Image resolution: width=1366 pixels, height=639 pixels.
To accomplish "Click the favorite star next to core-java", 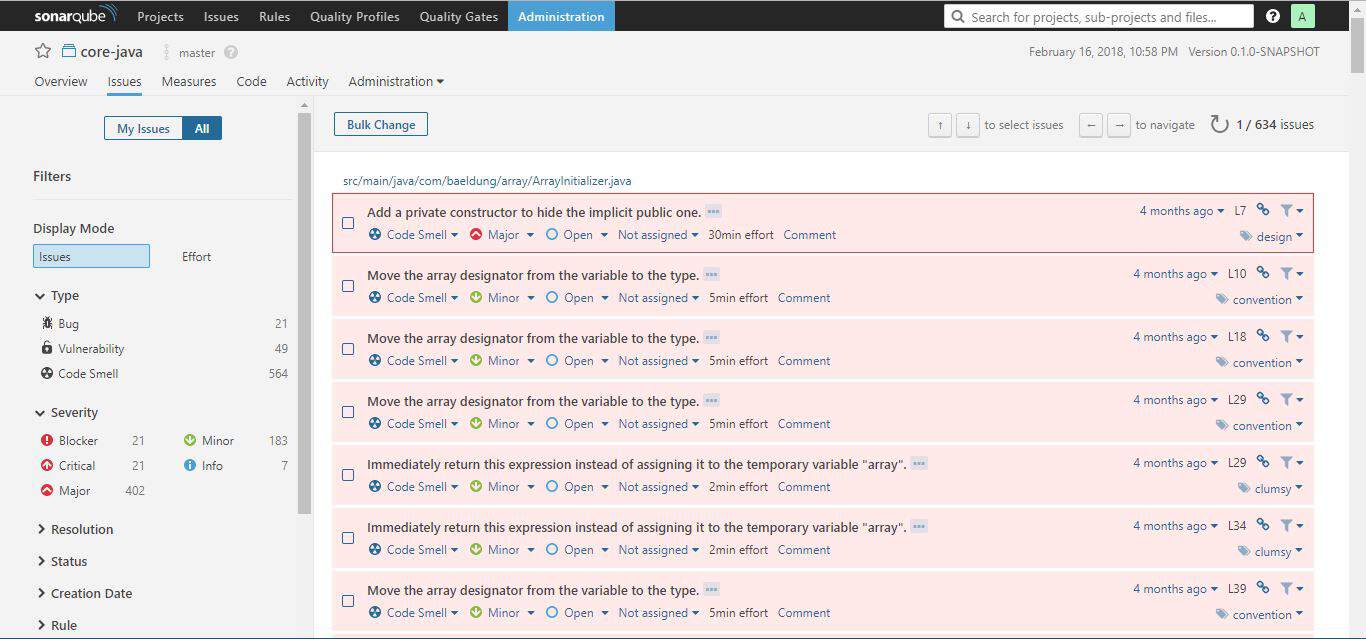I will pos(43,51).
